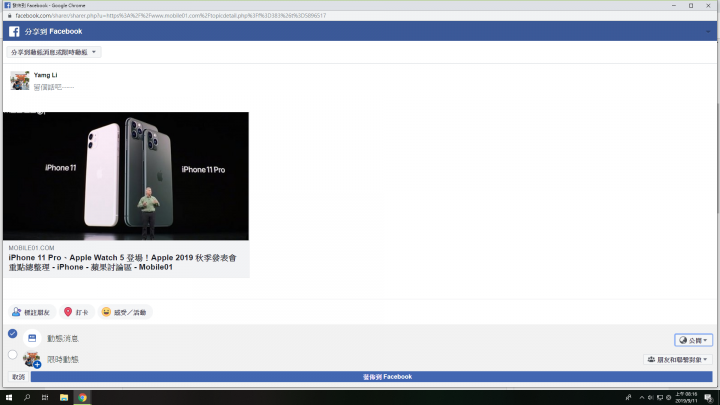Image resolution: width=720 pixels, height=405 pixels.
Task: Click the Facebook logo in the blue header
Action: pos(14,31)
